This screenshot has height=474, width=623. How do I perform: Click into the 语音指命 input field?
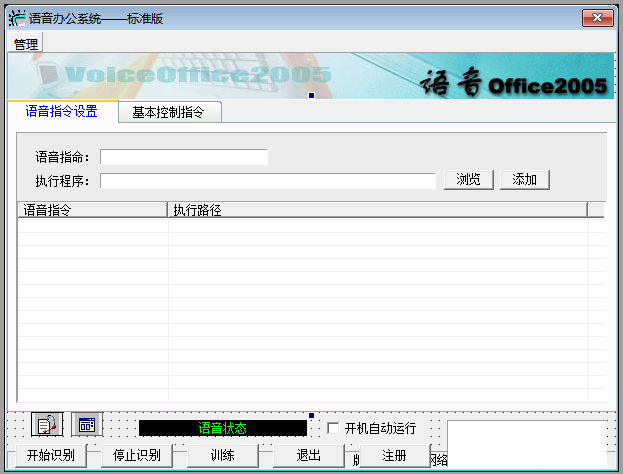[184, 157]
